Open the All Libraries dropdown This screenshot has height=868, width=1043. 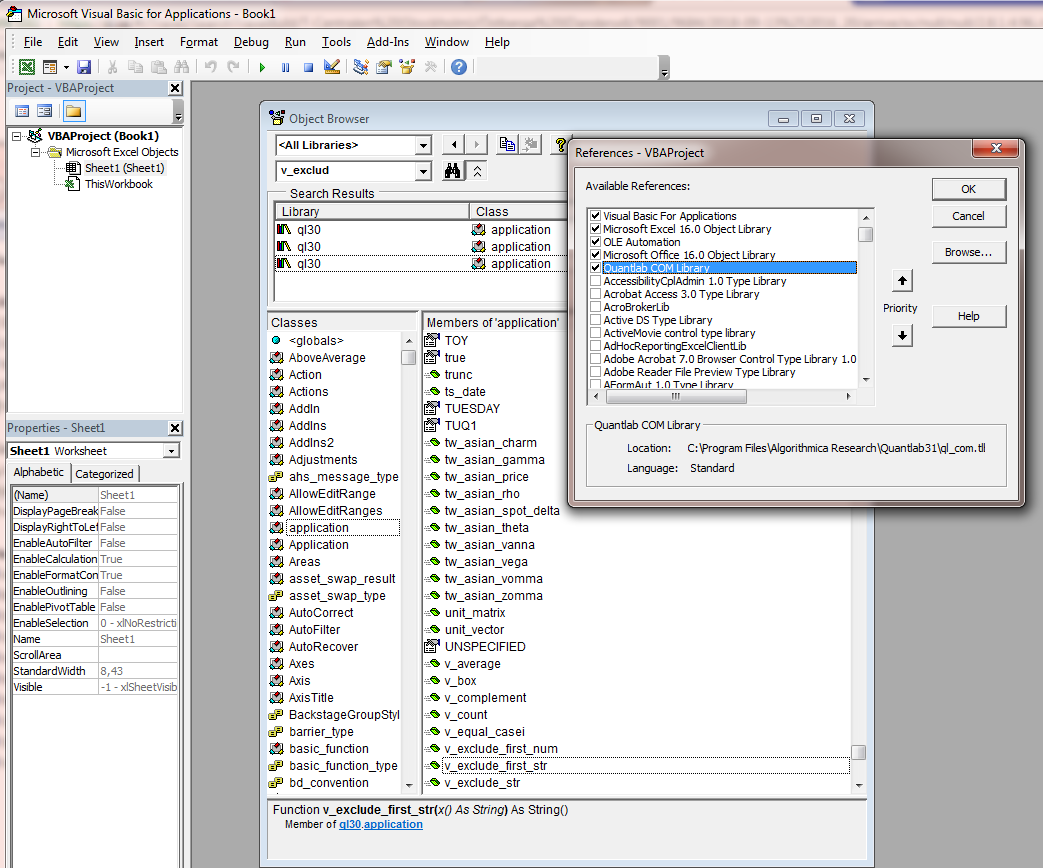coord(423,145)
